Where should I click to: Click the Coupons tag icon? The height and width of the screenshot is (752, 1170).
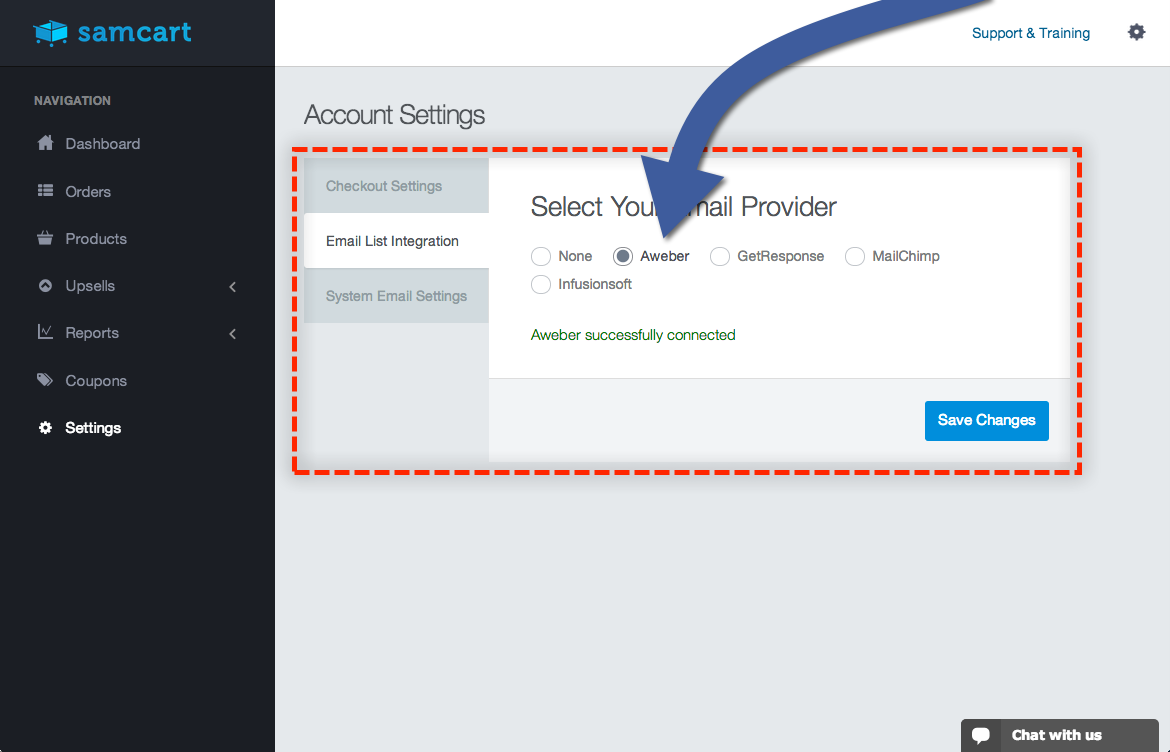click(46, 380)
